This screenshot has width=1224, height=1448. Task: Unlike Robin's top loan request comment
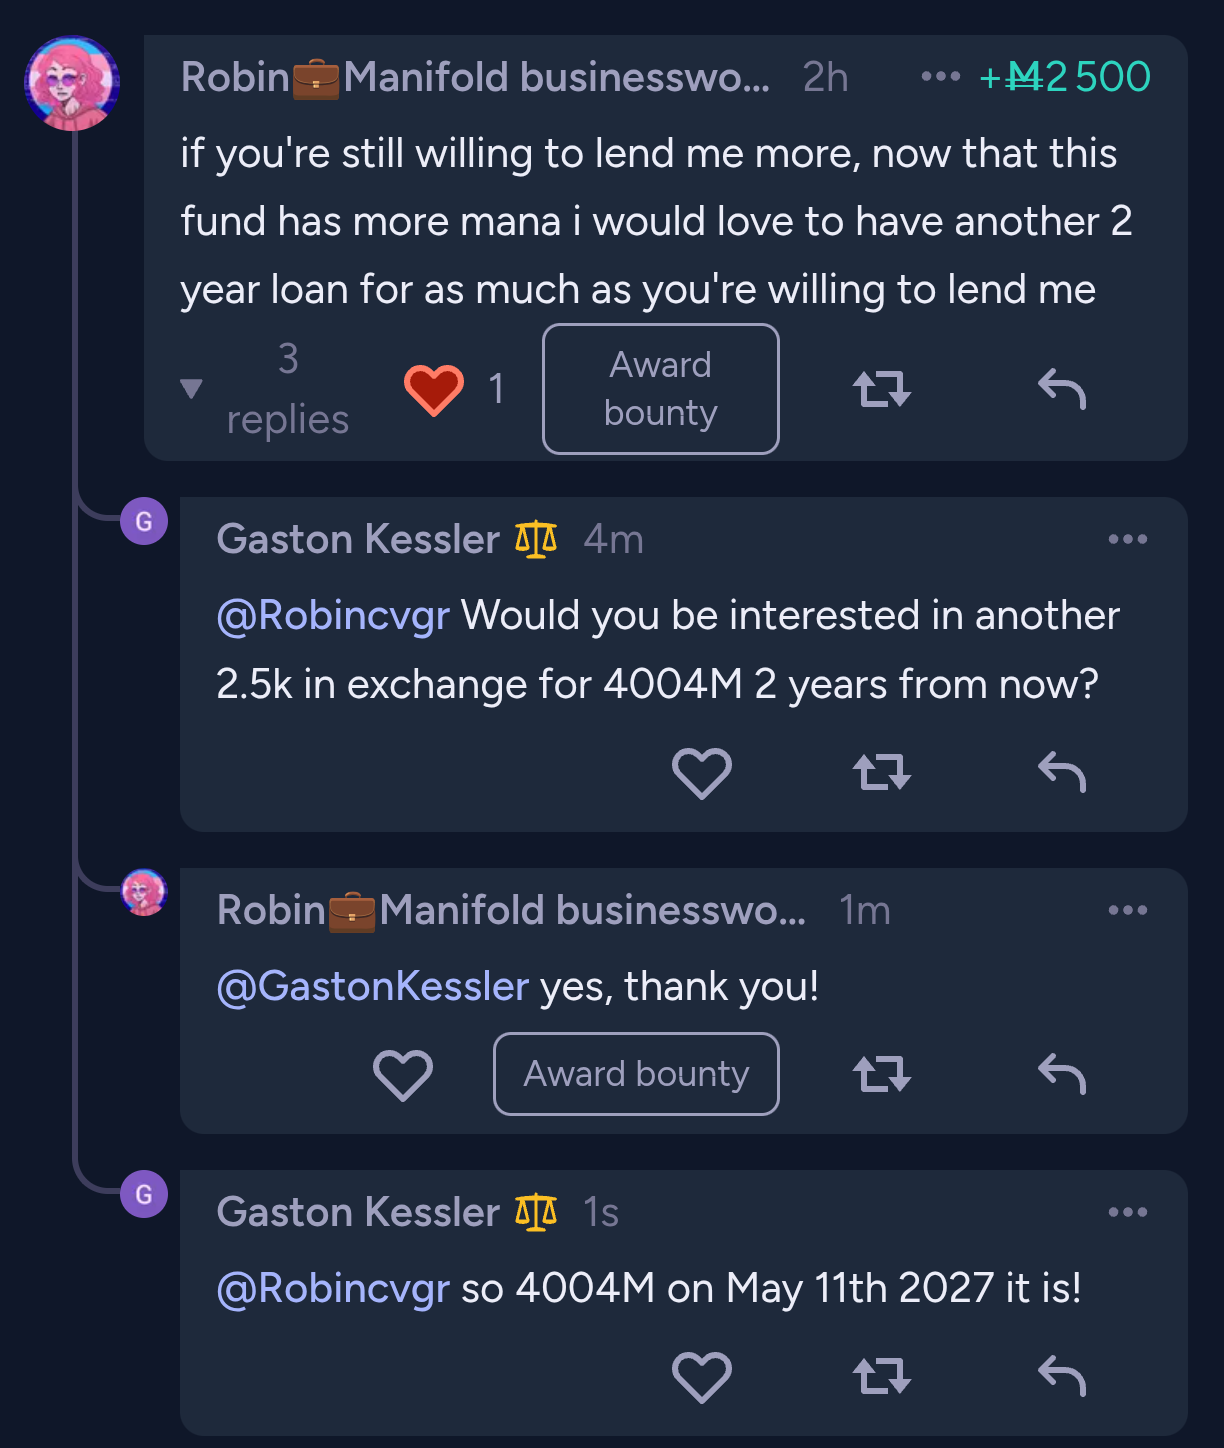click(x=433, y=389)
